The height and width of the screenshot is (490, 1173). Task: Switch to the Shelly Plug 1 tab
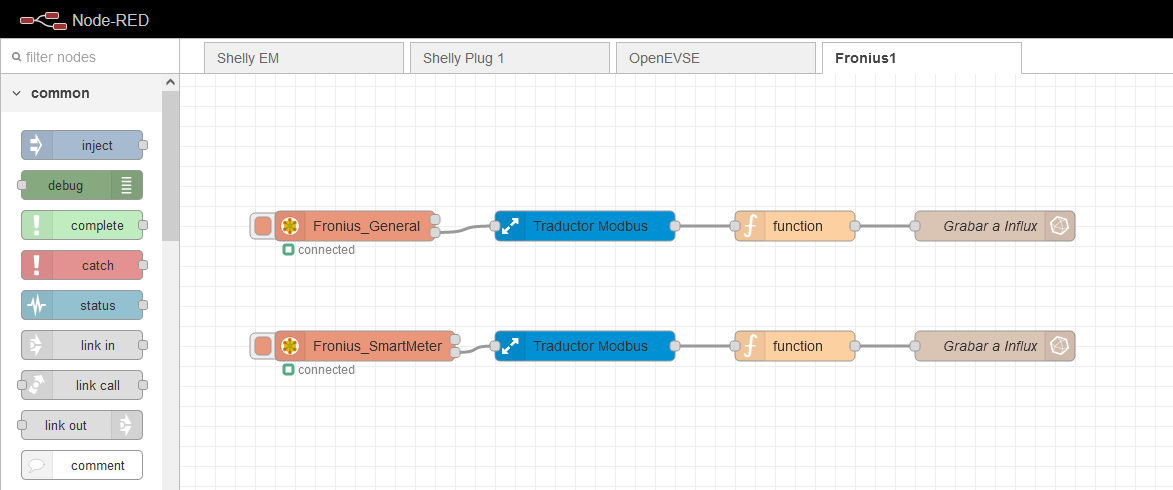(510, 58)
